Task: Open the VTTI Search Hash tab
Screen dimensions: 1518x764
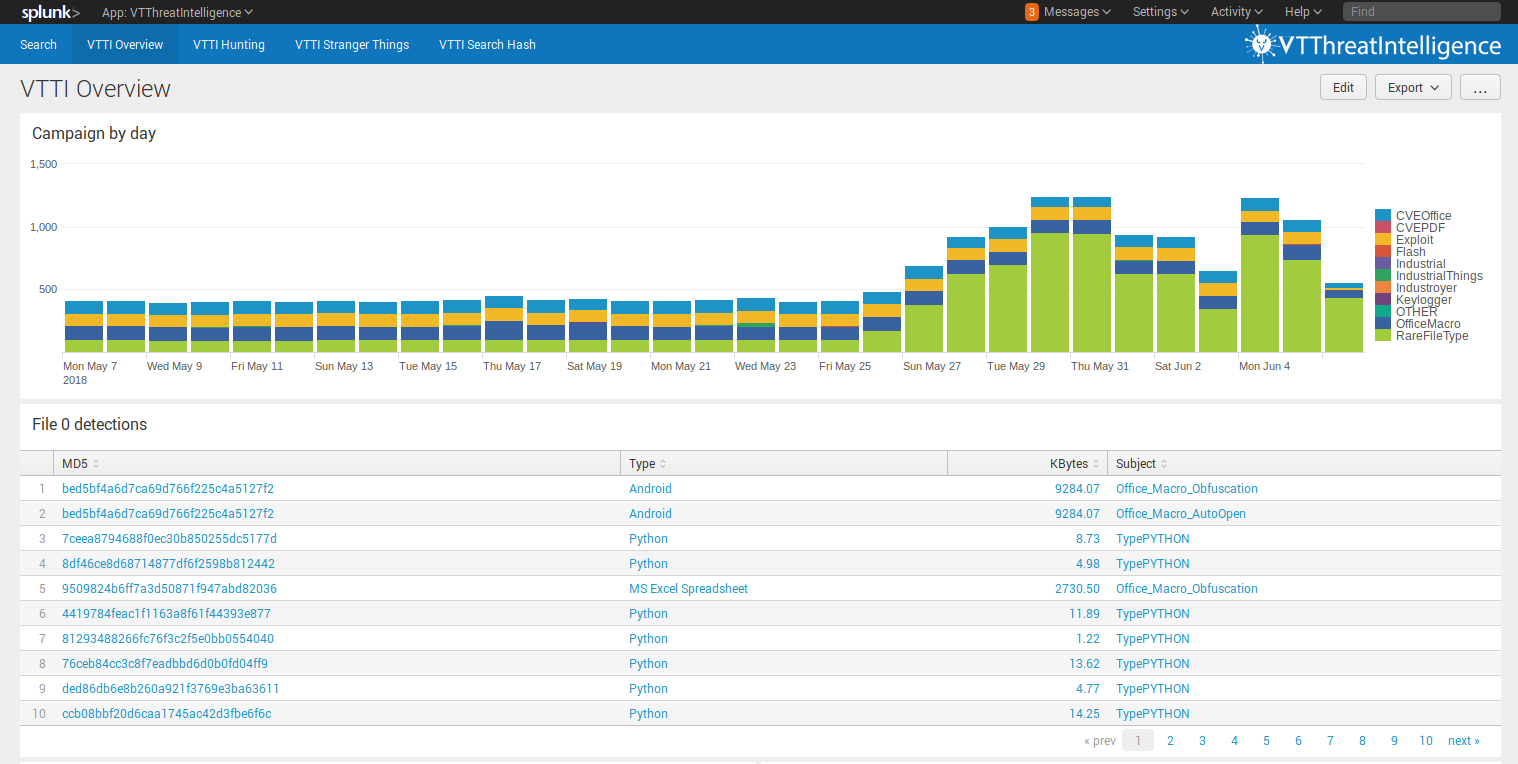Action: coord(487,45)
